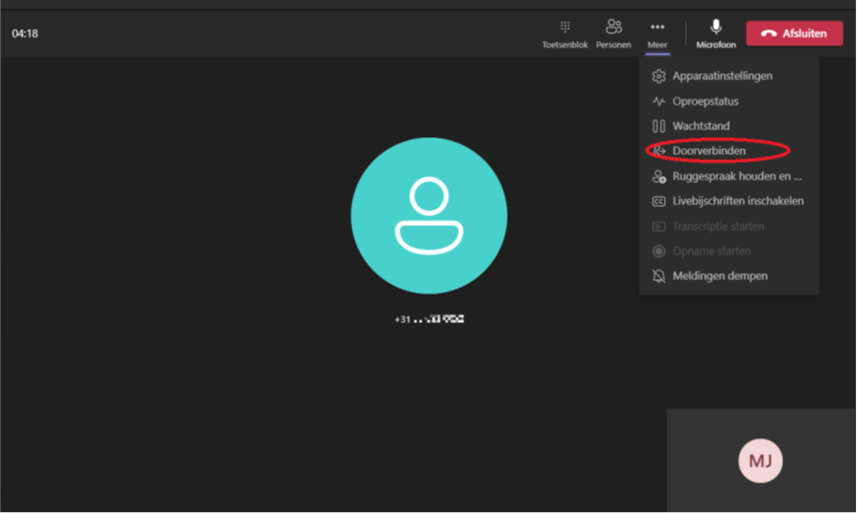Put the call on Wachtstand

[701, 126]
